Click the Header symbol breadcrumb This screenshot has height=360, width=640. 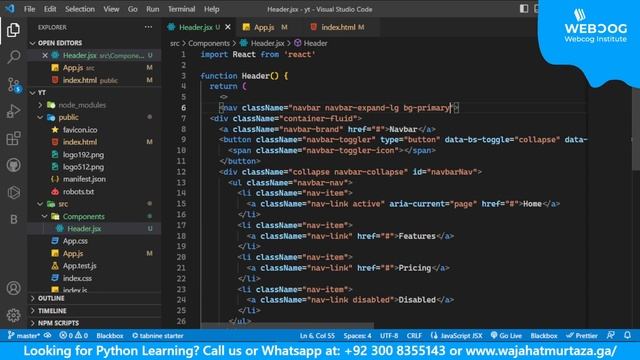point(311,43)
